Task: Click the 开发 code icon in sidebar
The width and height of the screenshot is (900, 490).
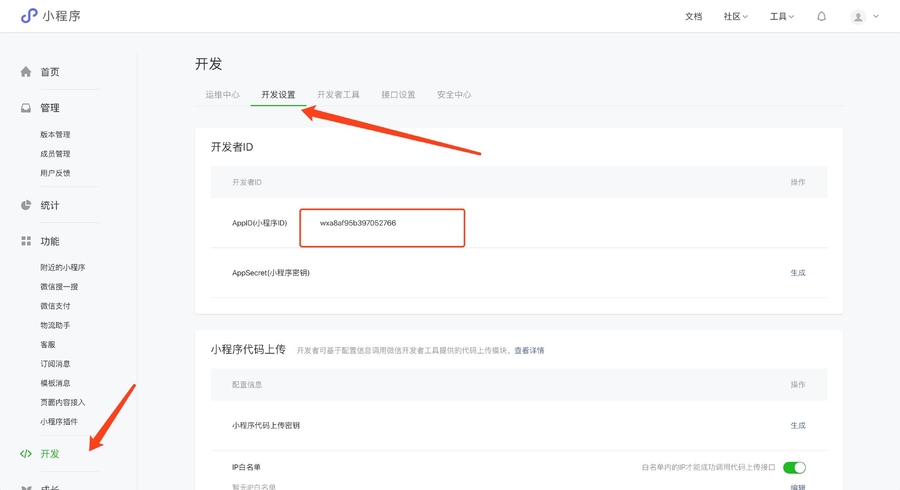Action: (x=26, y=454)
